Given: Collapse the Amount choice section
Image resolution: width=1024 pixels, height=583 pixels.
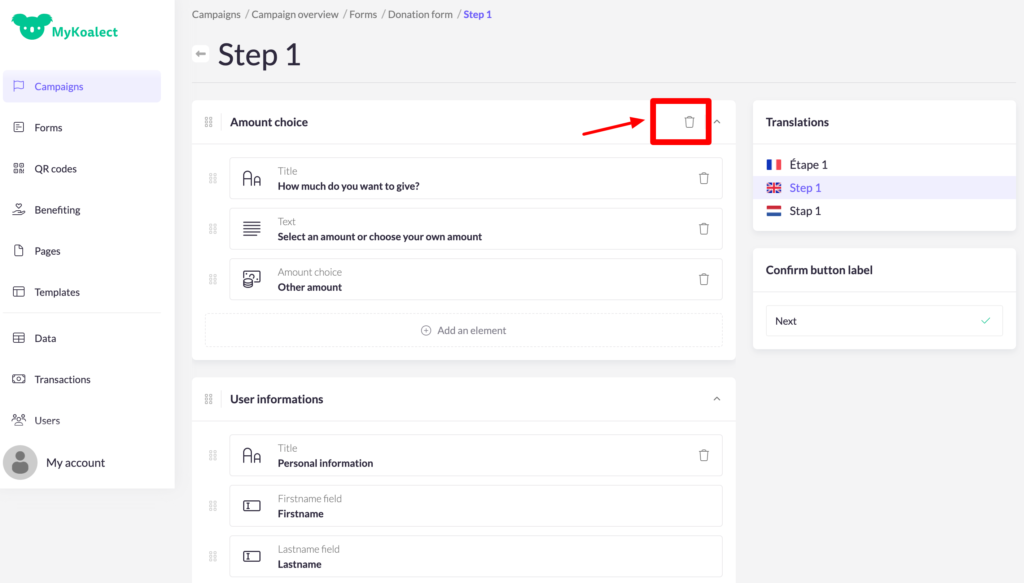Looking at the screenshot, I should [716, 122].
